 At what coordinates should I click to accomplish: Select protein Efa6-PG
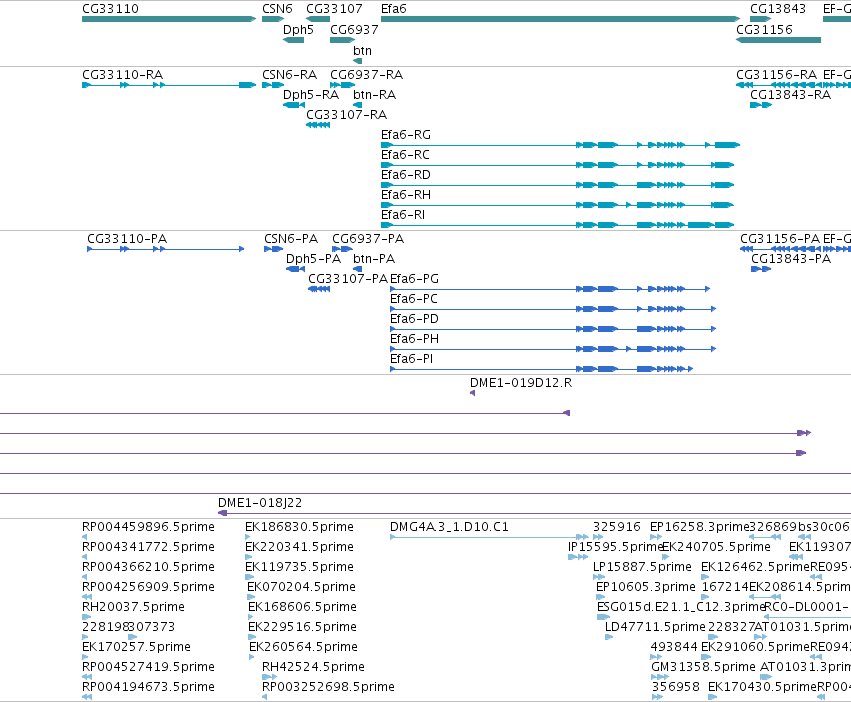coord(550,289)
